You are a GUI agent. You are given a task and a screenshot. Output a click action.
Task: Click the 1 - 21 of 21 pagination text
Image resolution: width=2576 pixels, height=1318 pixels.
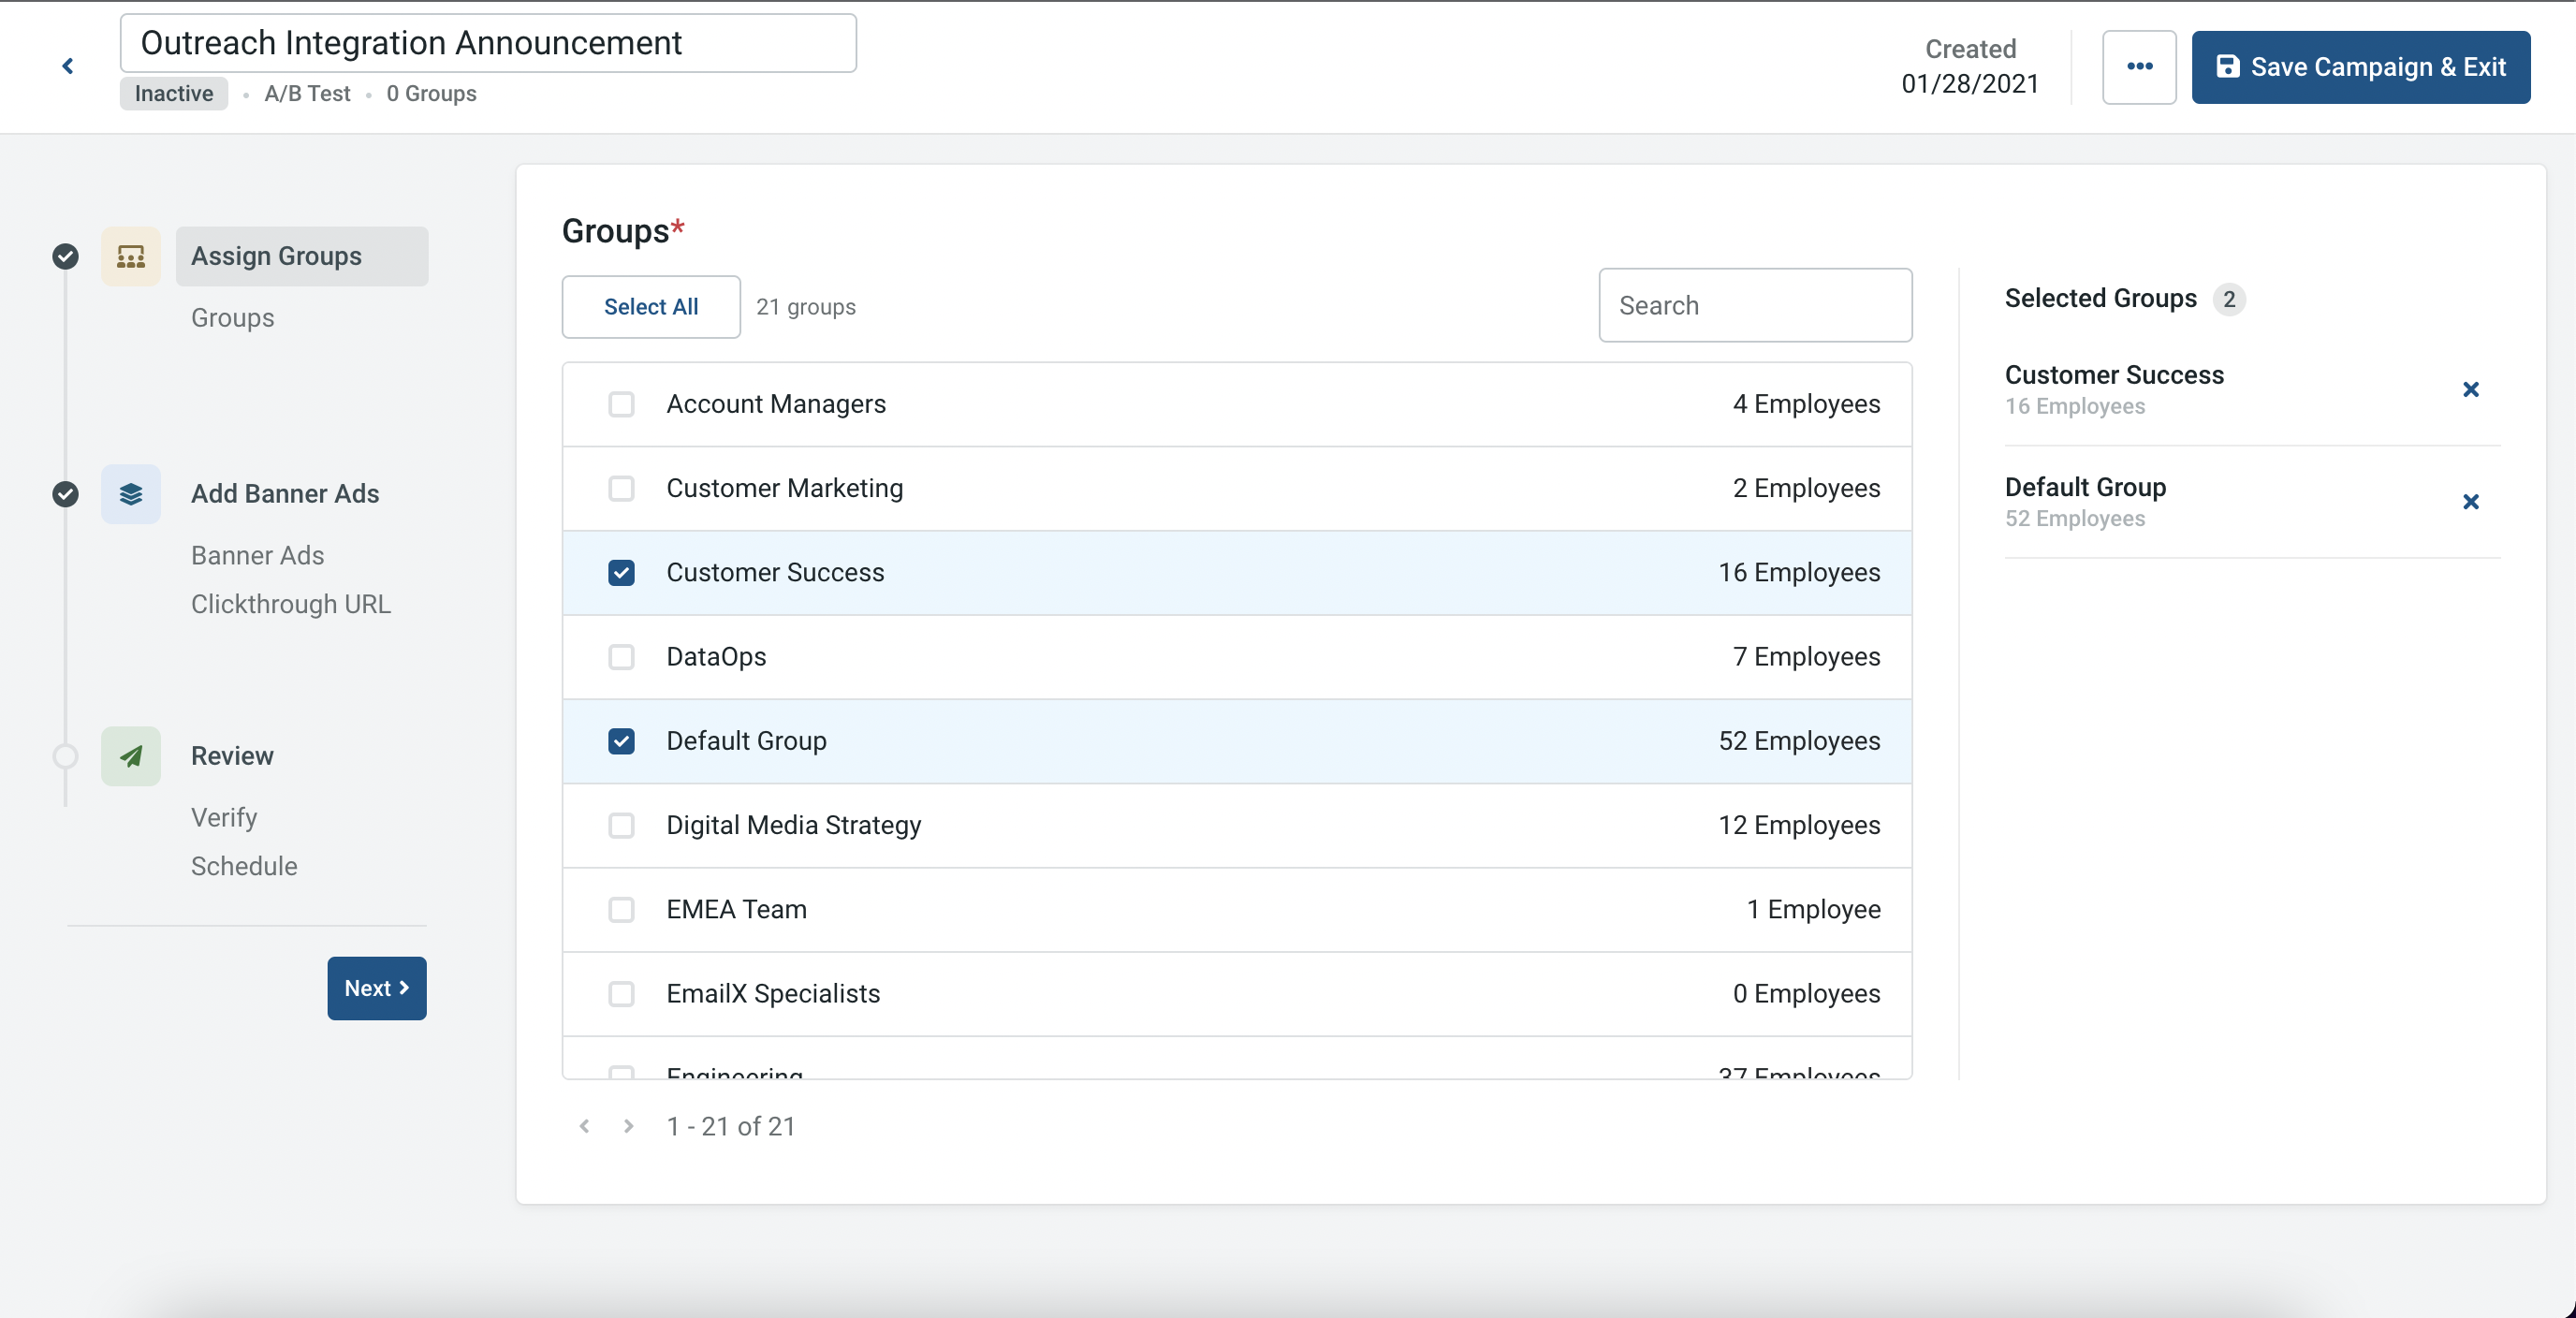point(731,1127)
